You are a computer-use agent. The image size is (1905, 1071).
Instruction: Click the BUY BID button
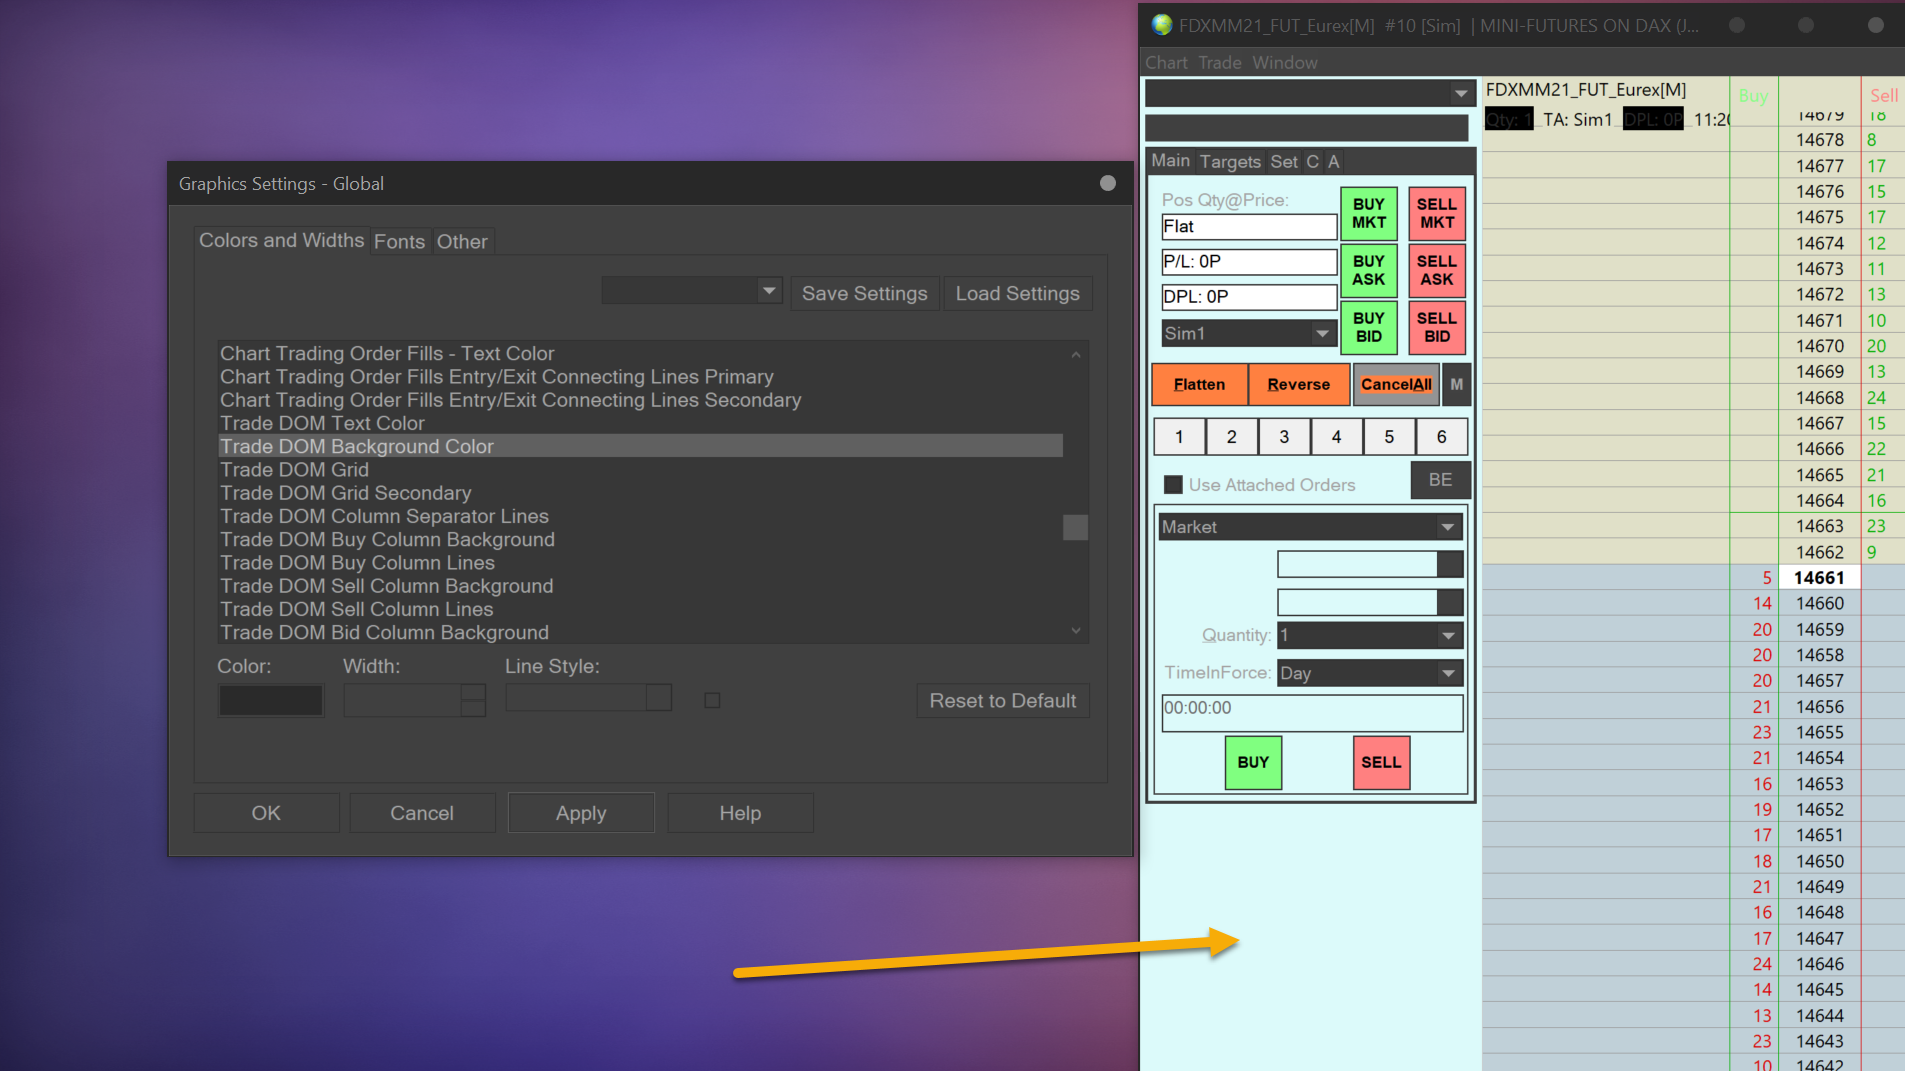click(1369, 327)
